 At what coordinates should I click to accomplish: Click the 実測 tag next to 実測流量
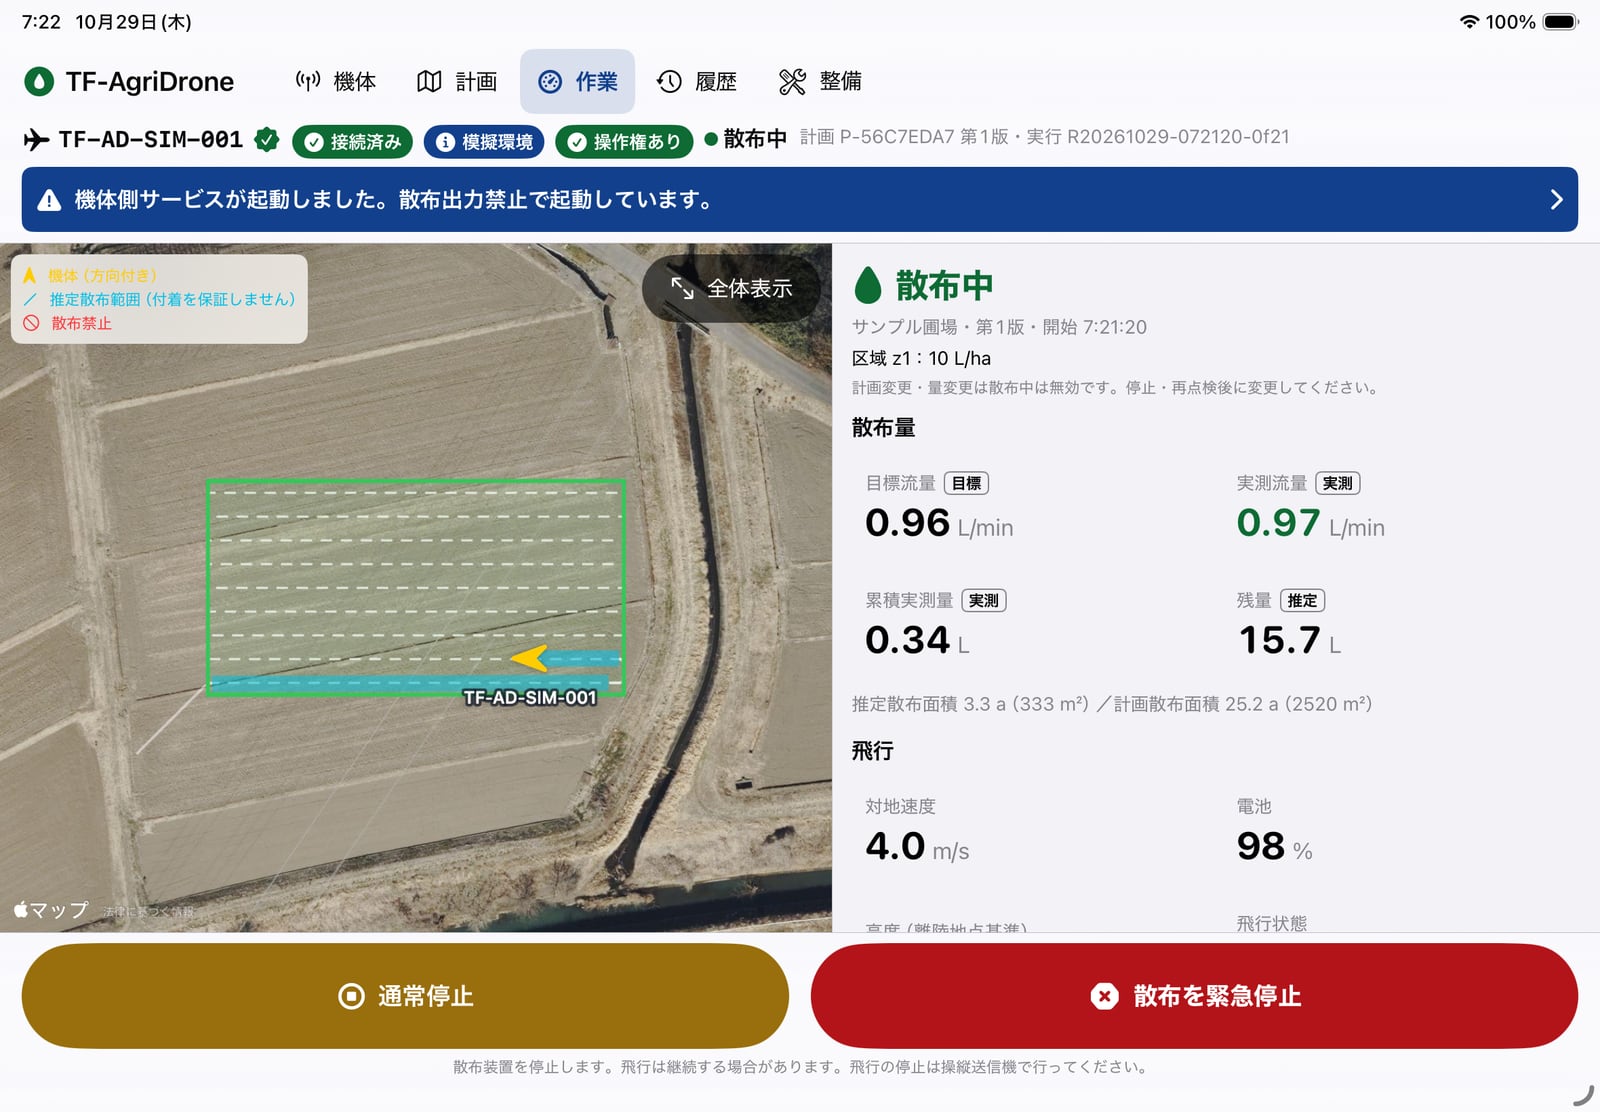click(1337, 483)
